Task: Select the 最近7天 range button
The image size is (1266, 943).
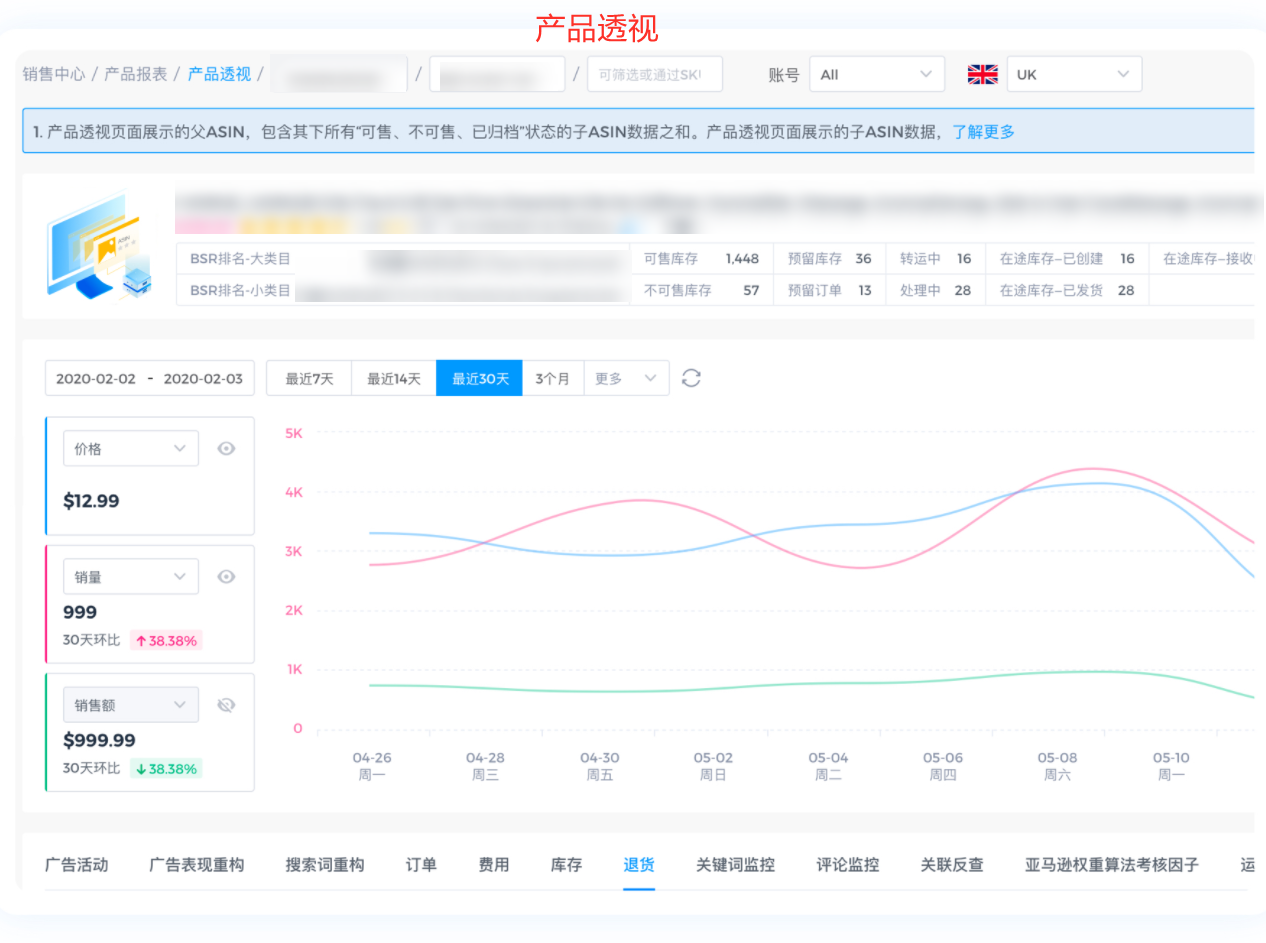Action: coord(309,379)
